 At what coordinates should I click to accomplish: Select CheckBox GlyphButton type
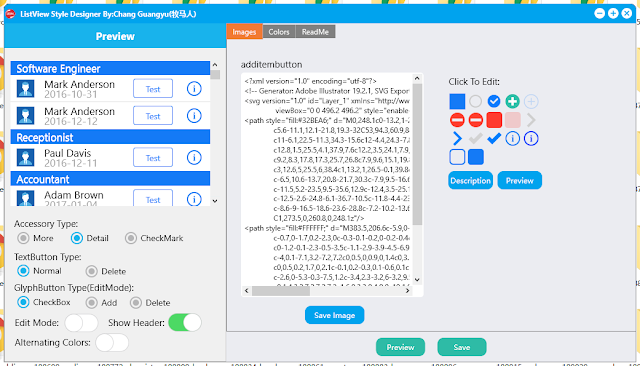point(23,302)
